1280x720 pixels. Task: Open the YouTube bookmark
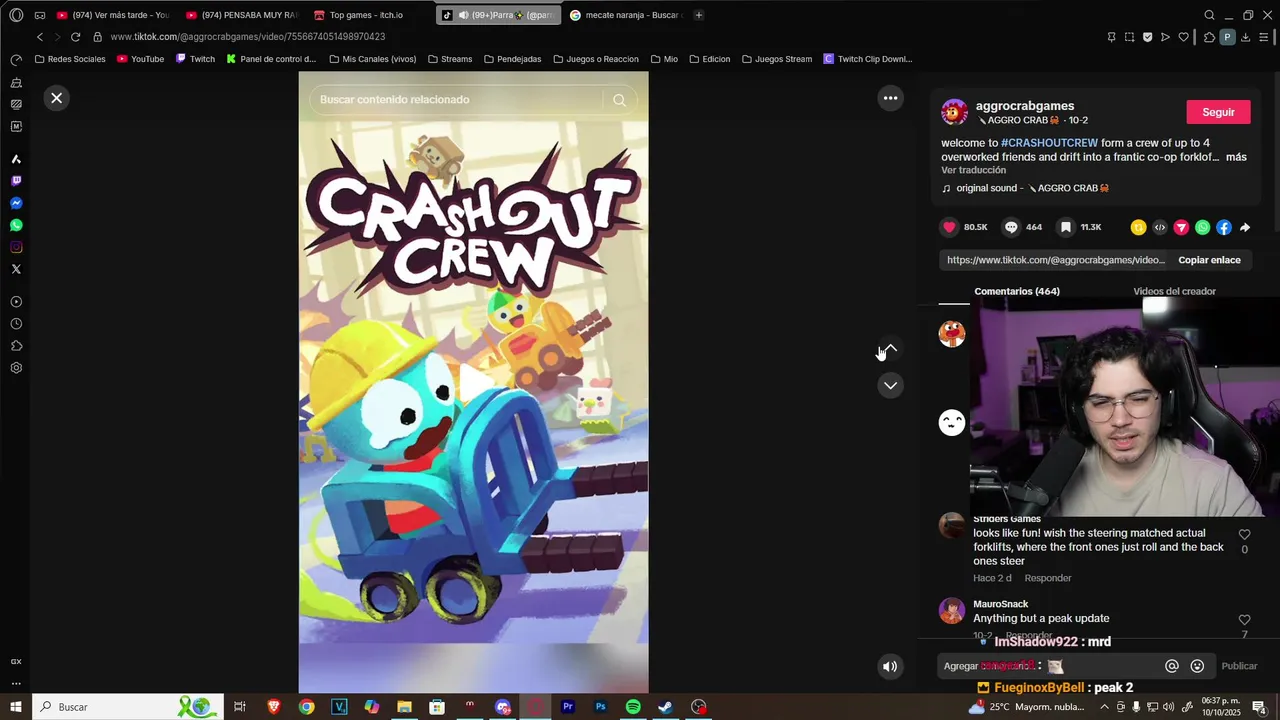(140, 59)
